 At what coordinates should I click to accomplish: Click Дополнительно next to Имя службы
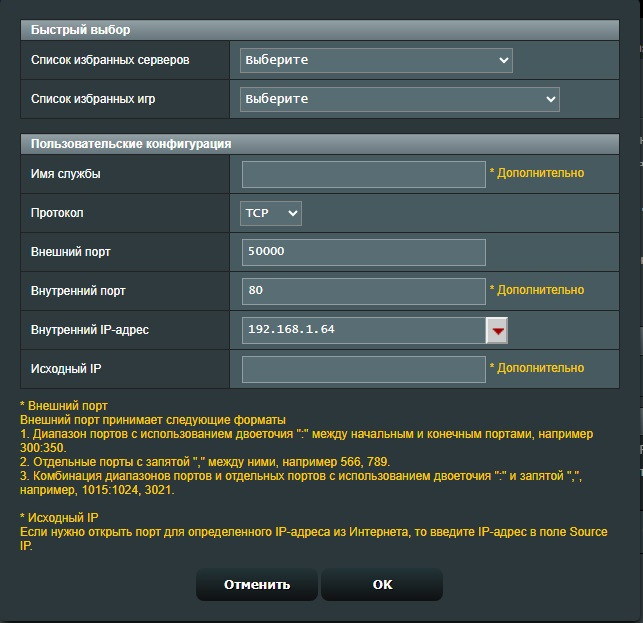point(537,173)
